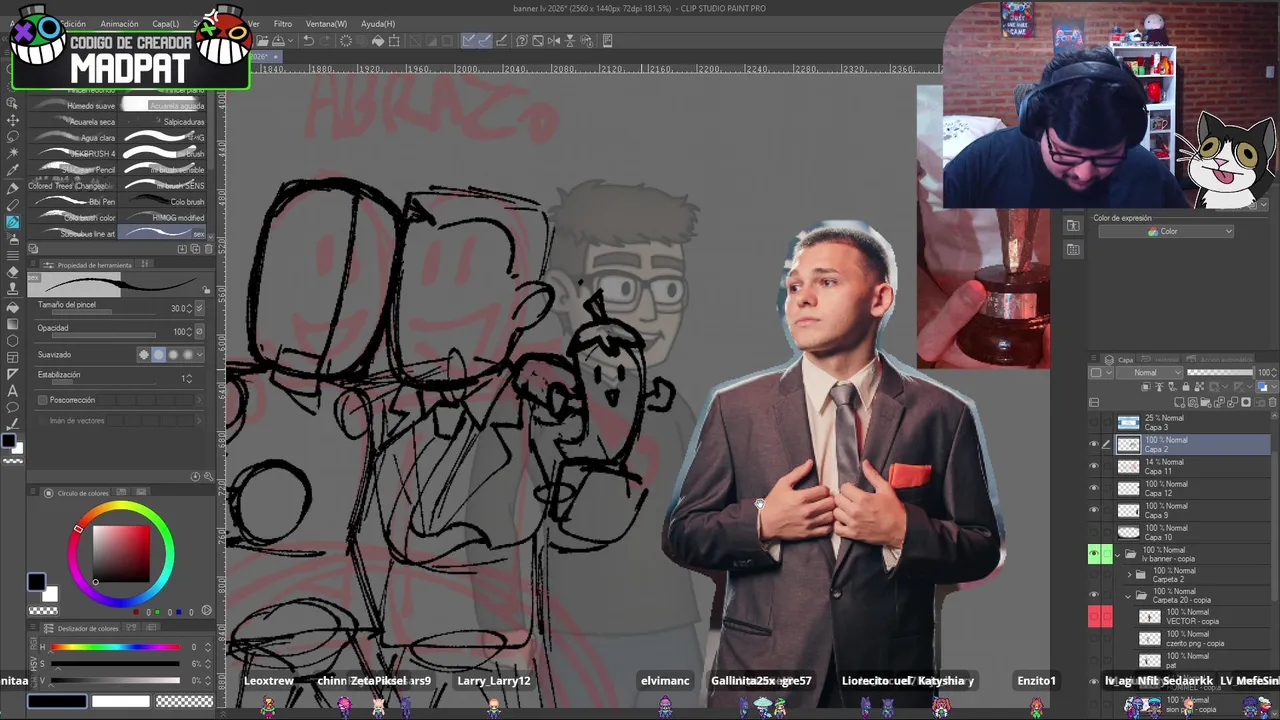Open the anti-aliasing Suavizado dropdown arrow
This screenshot has width=1280, height=720.
[199, 355]
